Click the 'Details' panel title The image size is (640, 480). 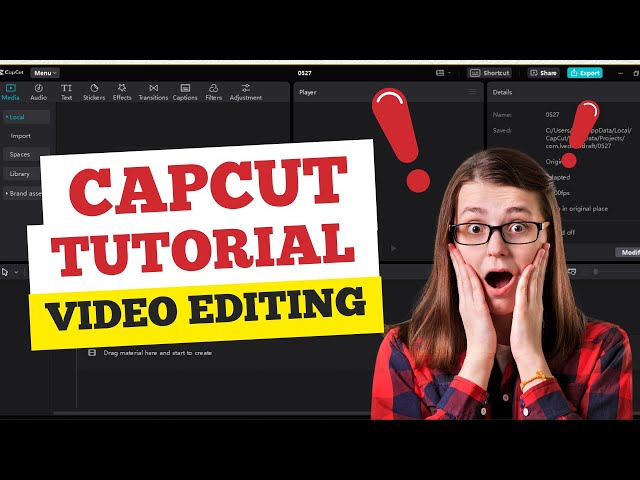point(502,92)
